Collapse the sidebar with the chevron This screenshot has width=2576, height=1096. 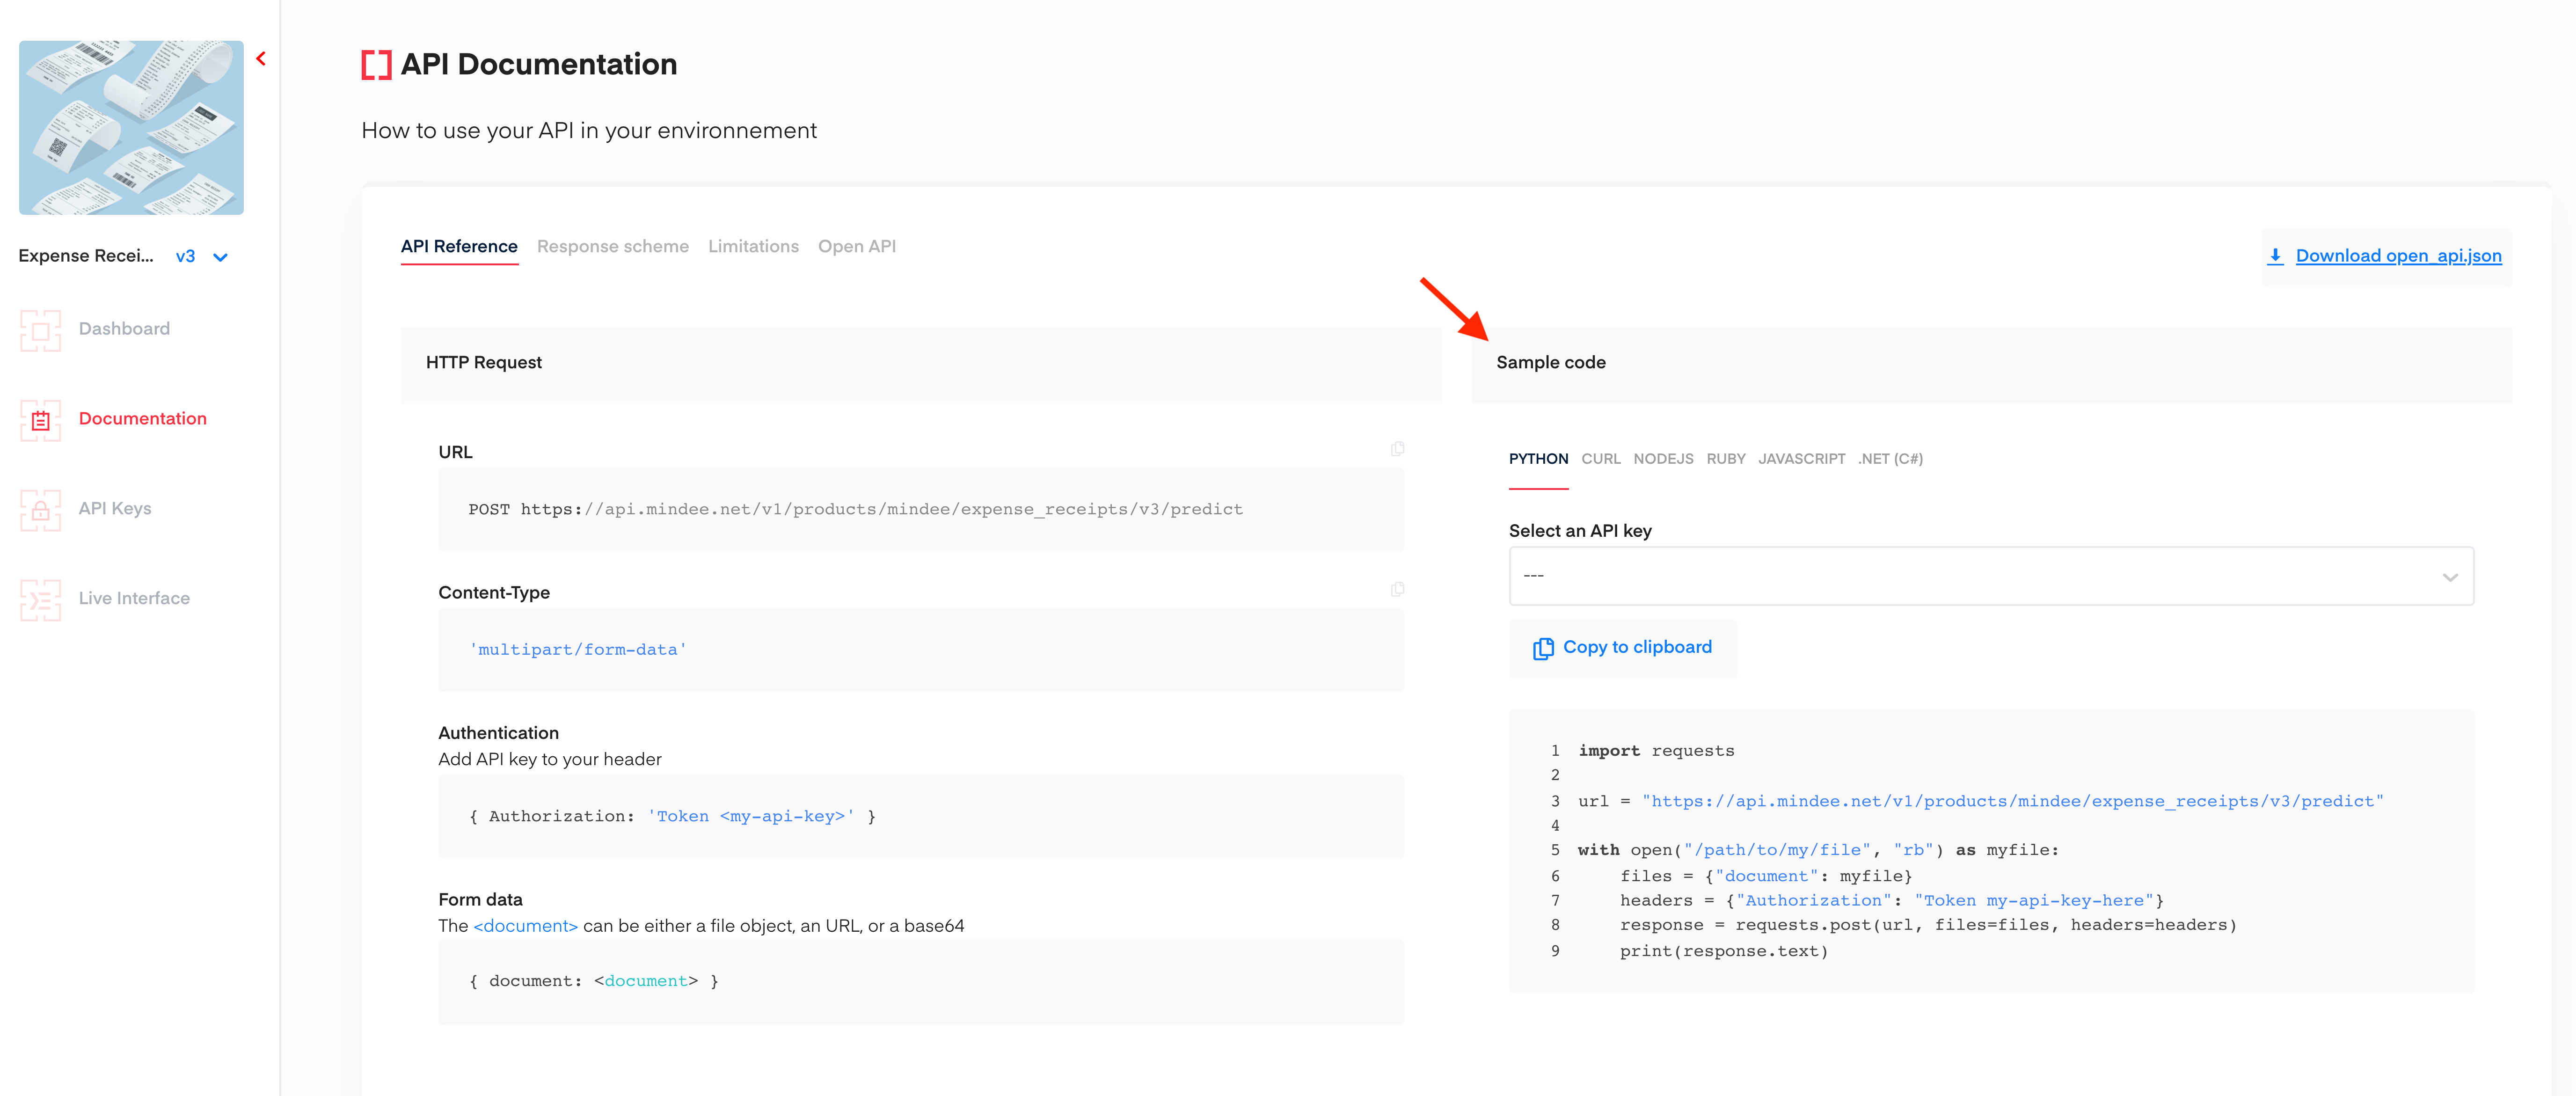[x=260, y=58]
